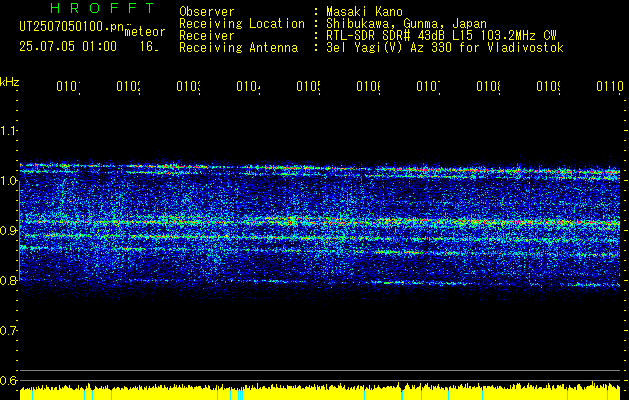This screenshot has height=400, width=629.
Task: Click the Receiver label
Action: 207,36
